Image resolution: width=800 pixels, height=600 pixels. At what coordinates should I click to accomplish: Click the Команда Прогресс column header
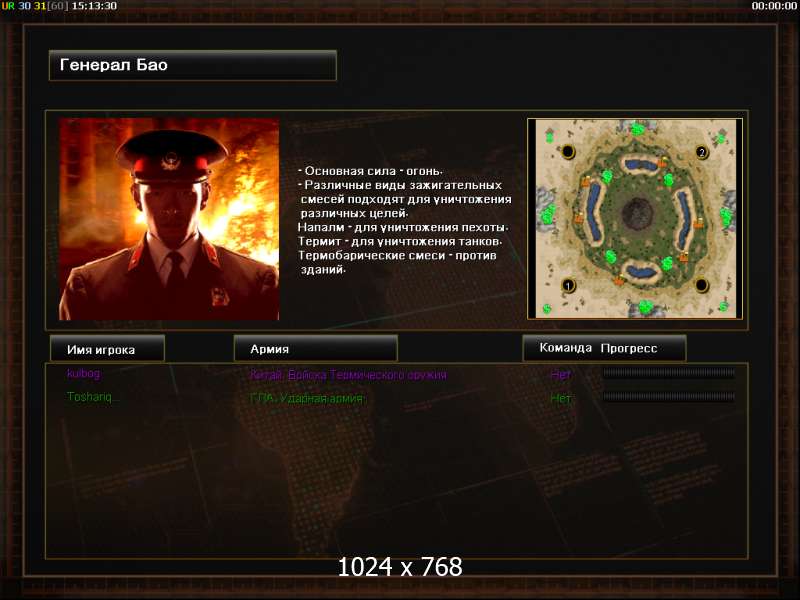604,348
